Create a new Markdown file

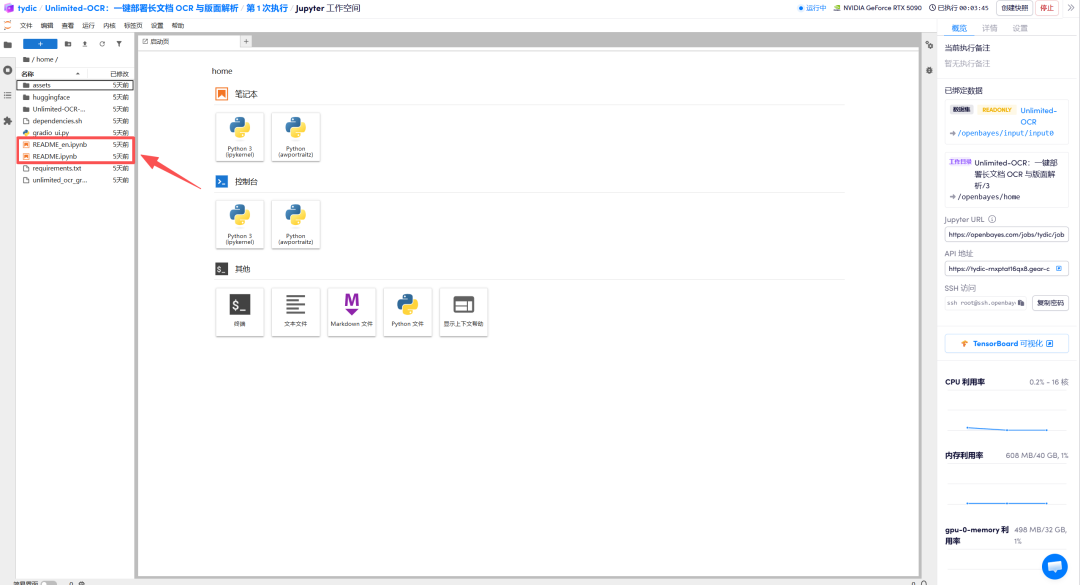[351, 312]
